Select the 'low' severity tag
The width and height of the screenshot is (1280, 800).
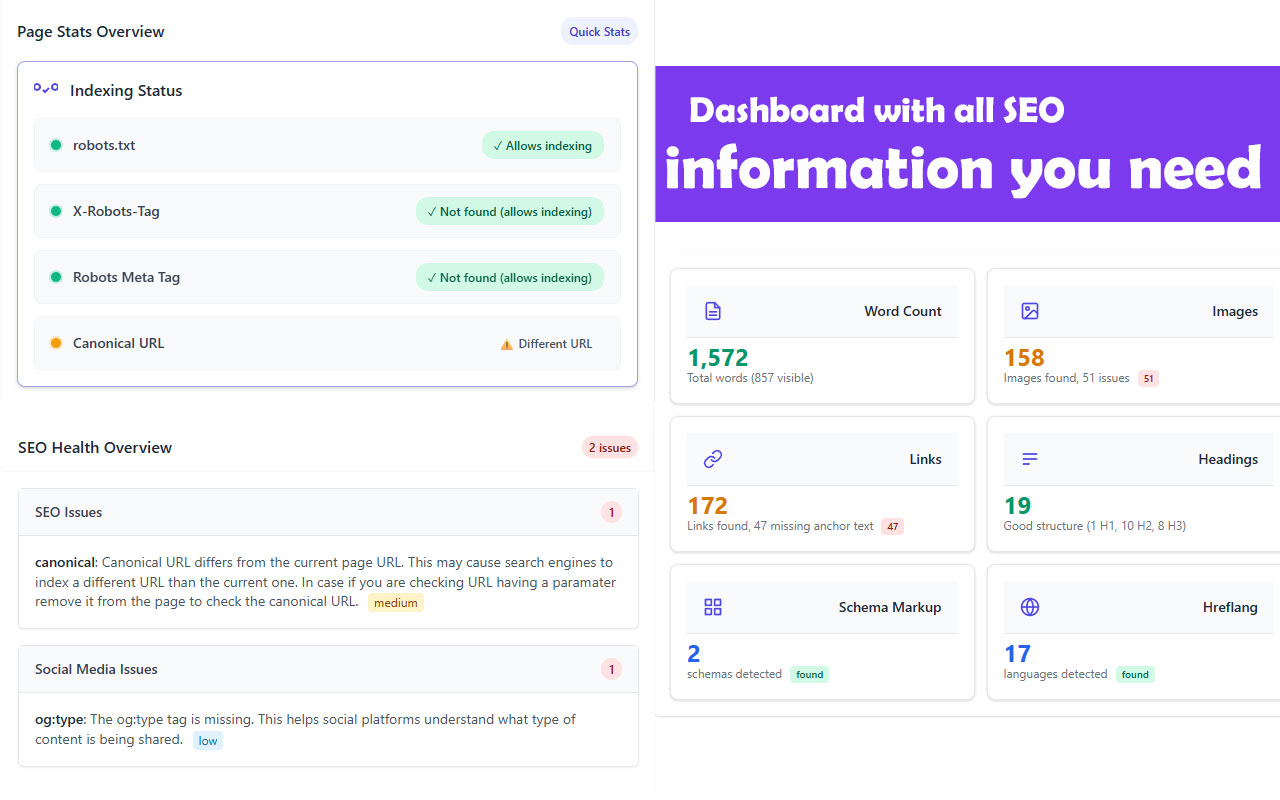click(208, 741)
